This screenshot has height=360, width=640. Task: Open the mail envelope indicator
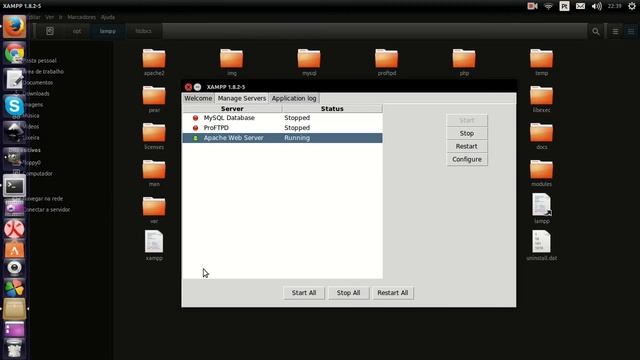tap(580, 6)
